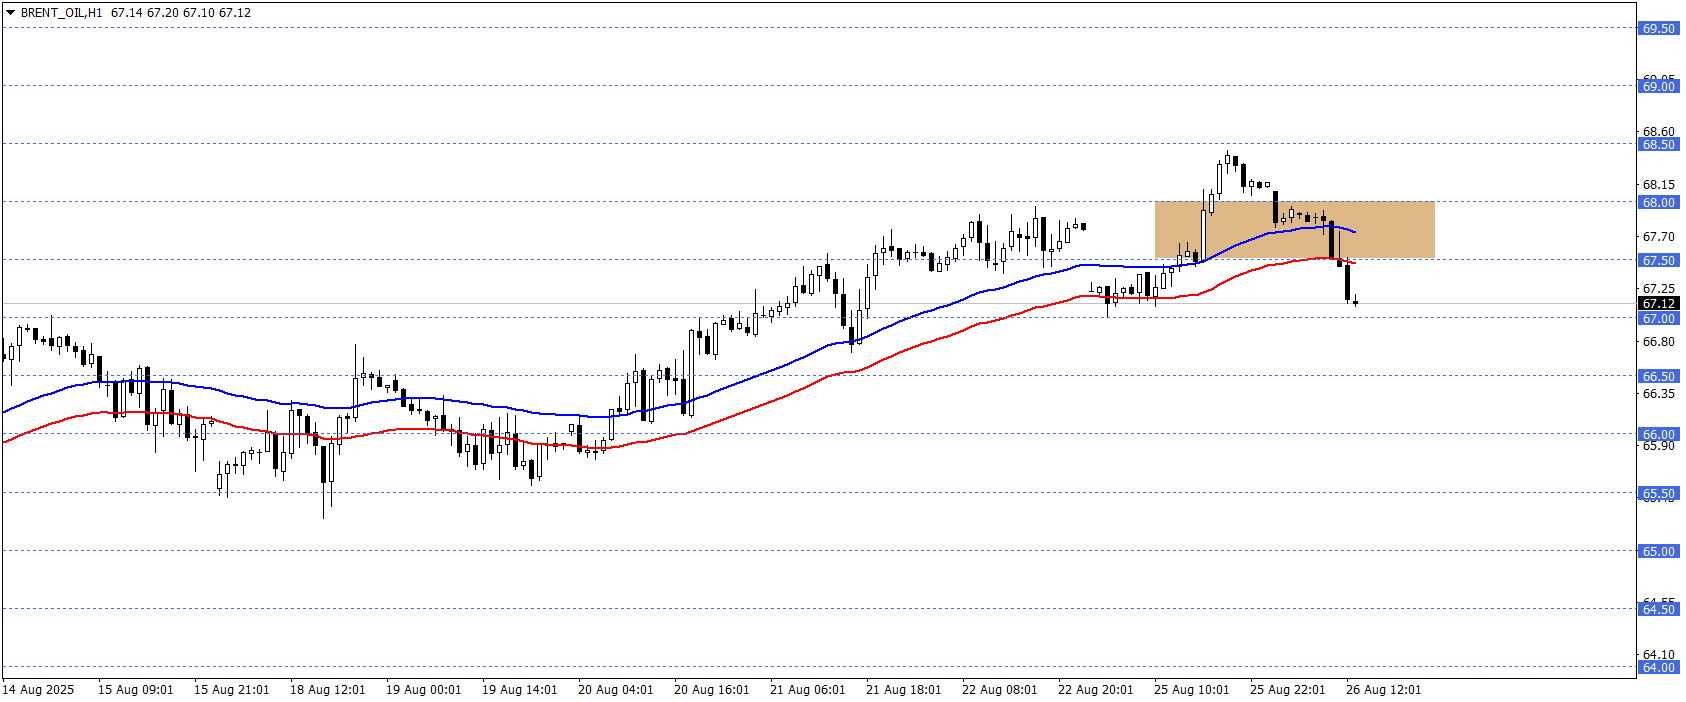Click the current price label 67.12
The width and height of the screenshot is (1686, 702).
pyautogui.click(x=1658, y=303)
